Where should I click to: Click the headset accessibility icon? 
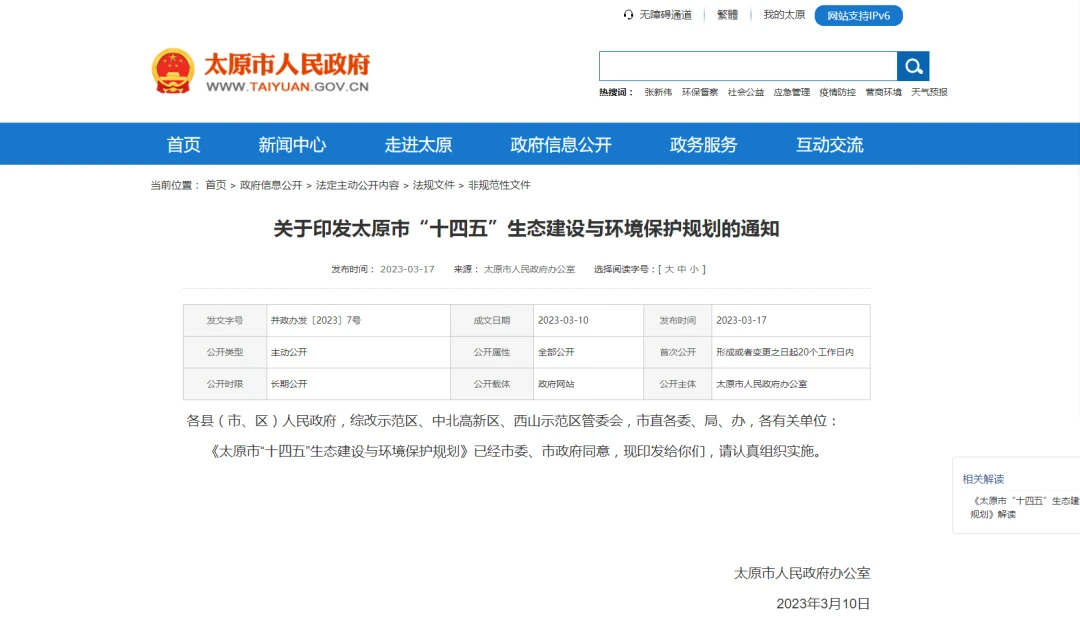point(628,15)
